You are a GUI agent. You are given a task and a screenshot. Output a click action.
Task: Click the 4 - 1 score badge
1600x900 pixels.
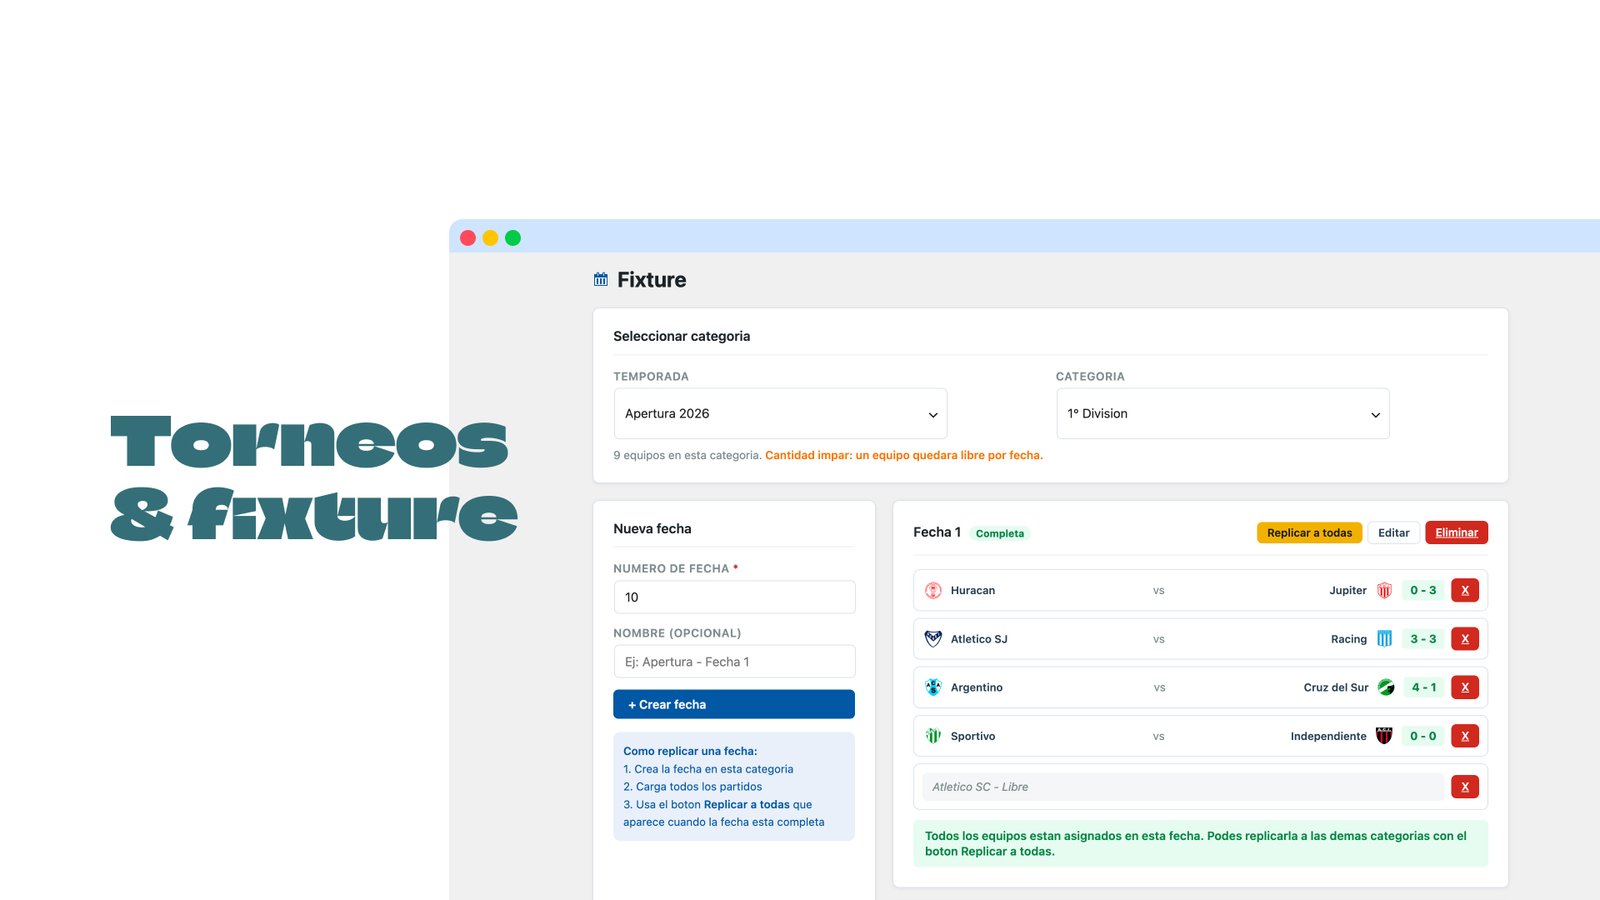click(x=1423, y=687)
